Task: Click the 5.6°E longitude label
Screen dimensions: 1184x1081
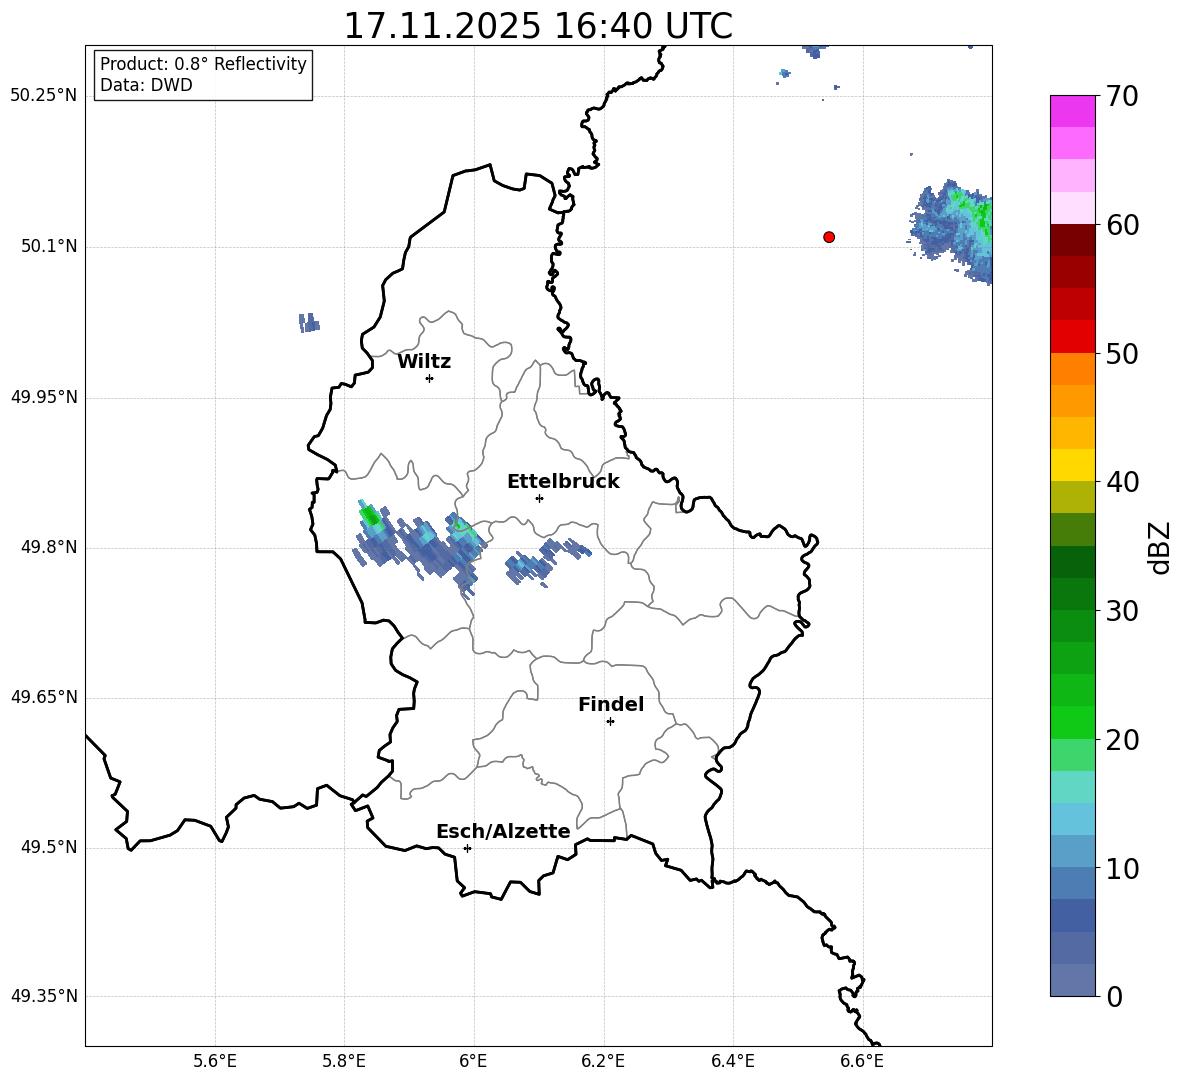Action: point(215,1061)
